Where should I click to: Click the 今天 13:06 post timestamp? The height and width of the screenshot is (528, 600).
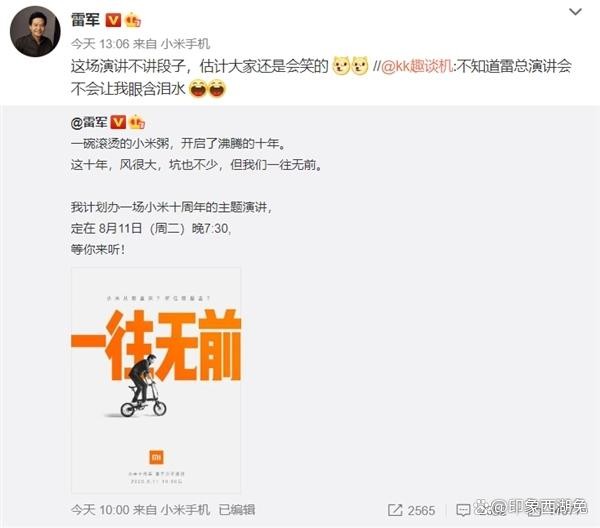100,44
